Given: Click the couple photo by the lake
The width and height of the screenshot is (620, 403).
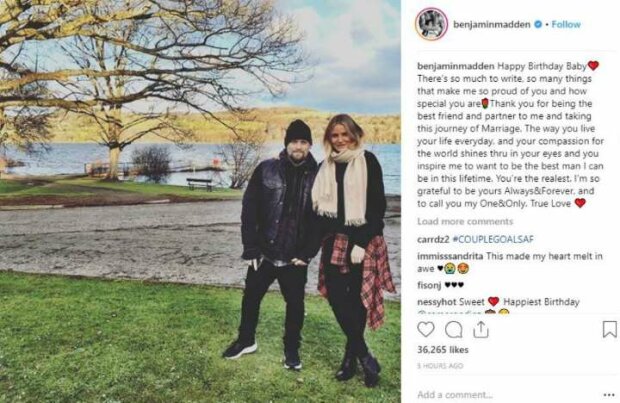Looking at the screenshot, I should [200, 202].
